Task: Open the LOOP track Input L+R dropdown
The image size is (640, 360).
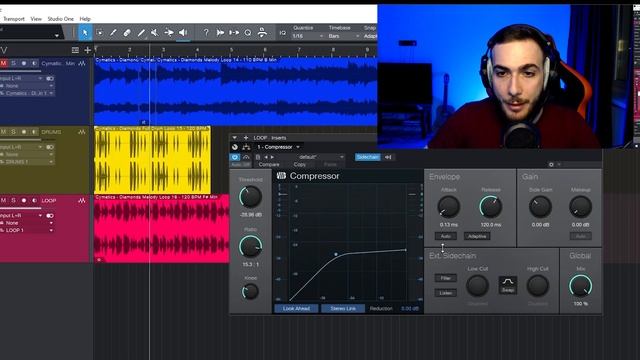Action: [x=21, y=215]
